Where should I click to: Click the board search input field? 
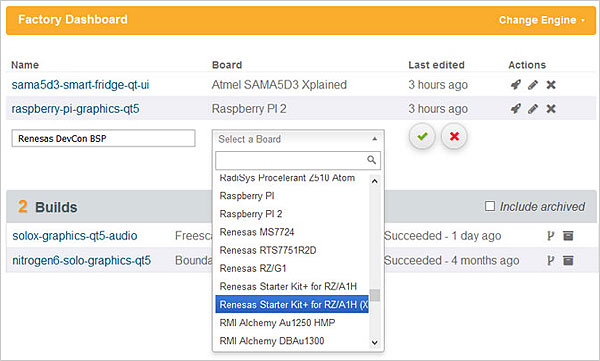[298, 160]
